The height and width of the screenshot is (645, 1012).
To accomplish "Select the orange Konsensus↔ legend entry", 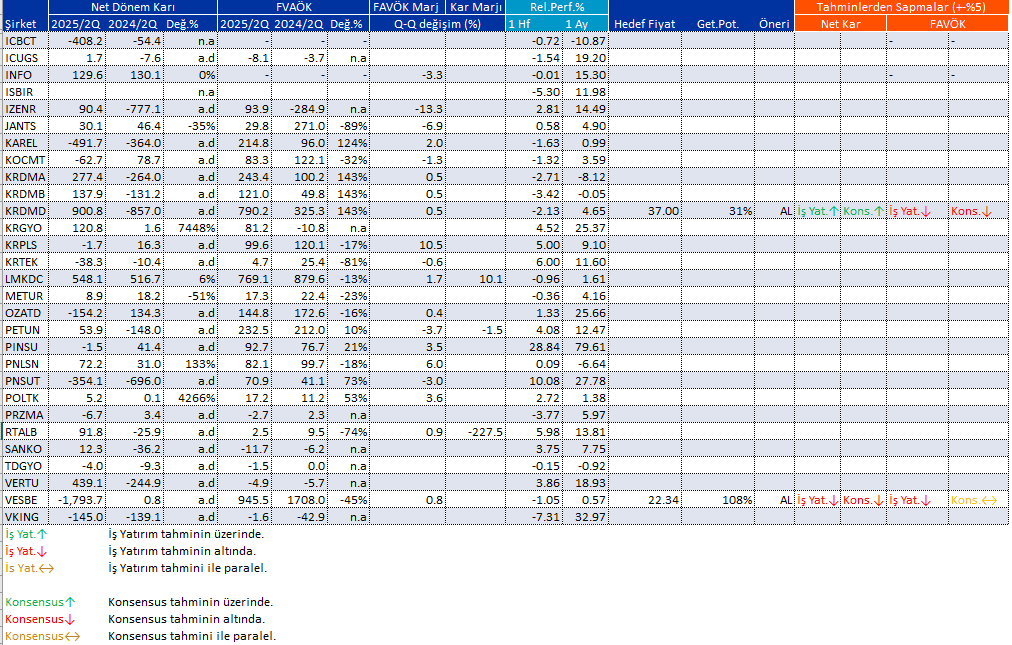I will point(41,636).
